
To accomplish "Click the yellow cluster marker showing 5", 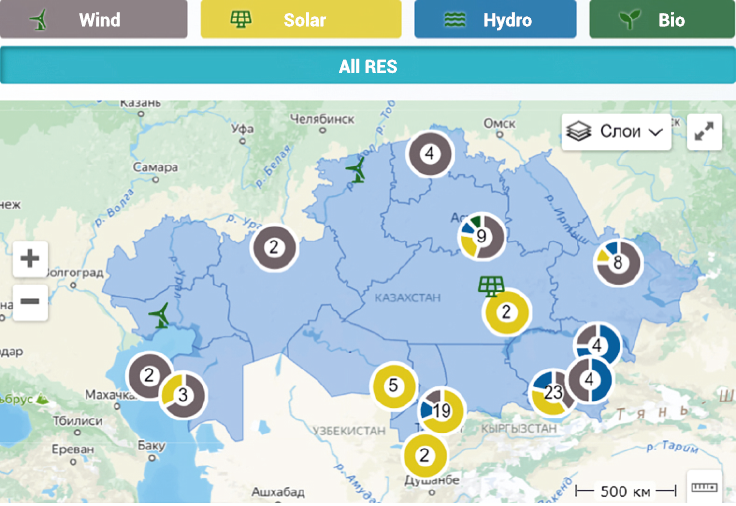I will [x=393, y=385].
